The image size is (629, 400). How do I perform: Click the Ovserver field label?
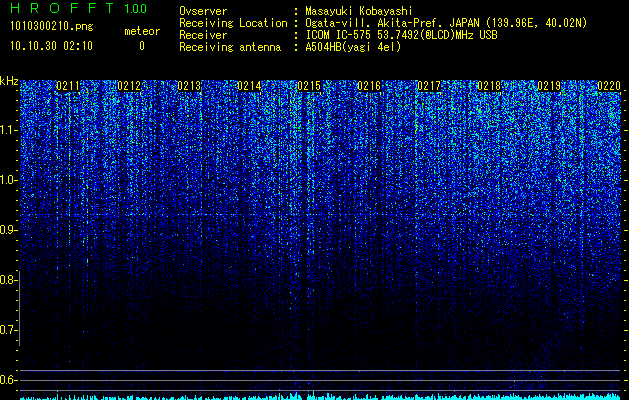point(203,11)
